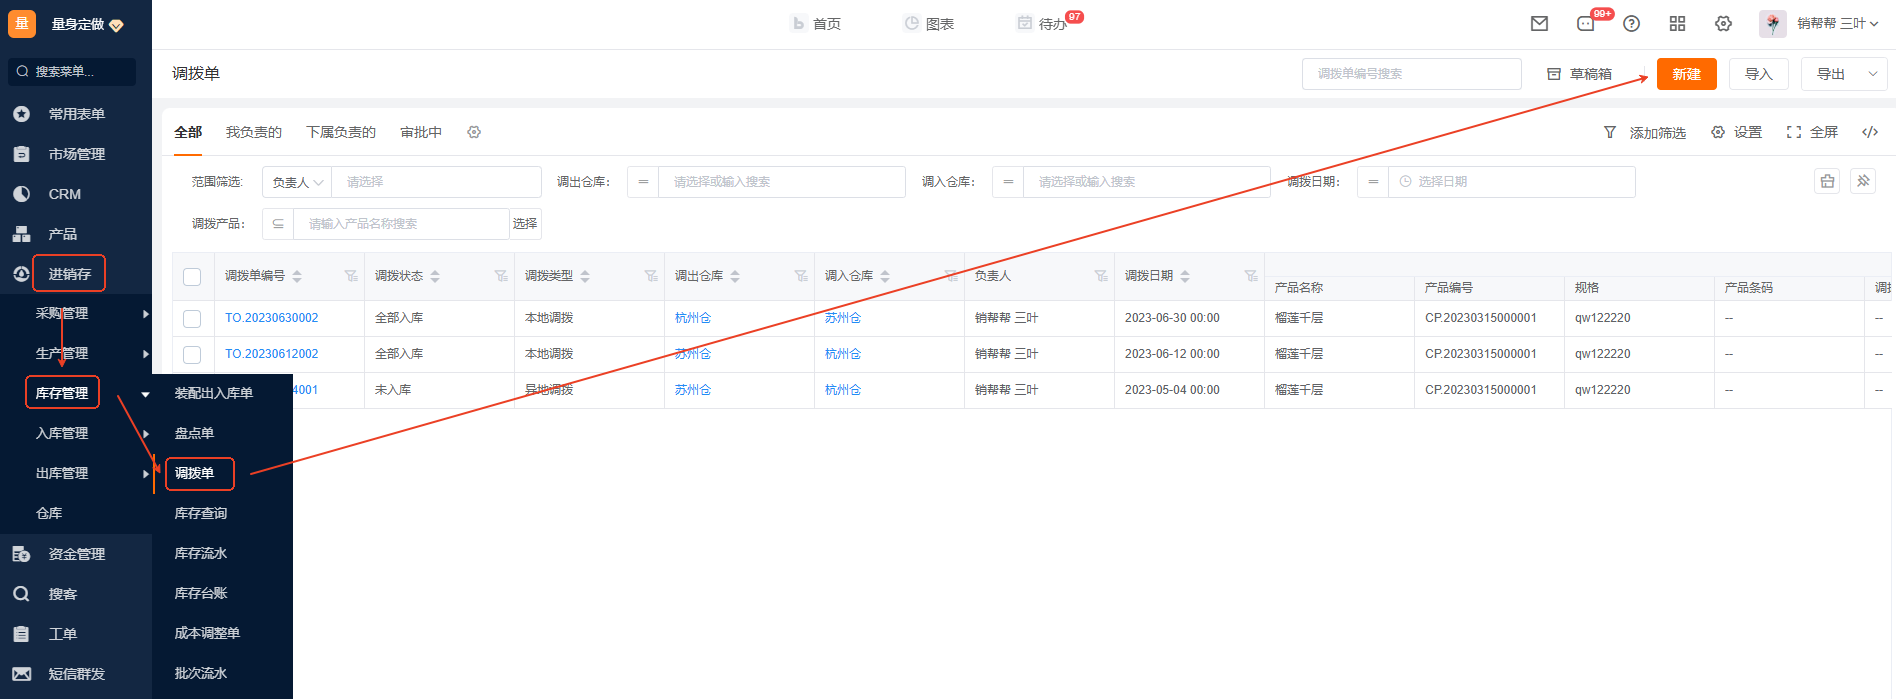This screenshot has height=699, width=1896.
Task: Click the 调拨单编号搜索 search field
Action: [1412, 74]
